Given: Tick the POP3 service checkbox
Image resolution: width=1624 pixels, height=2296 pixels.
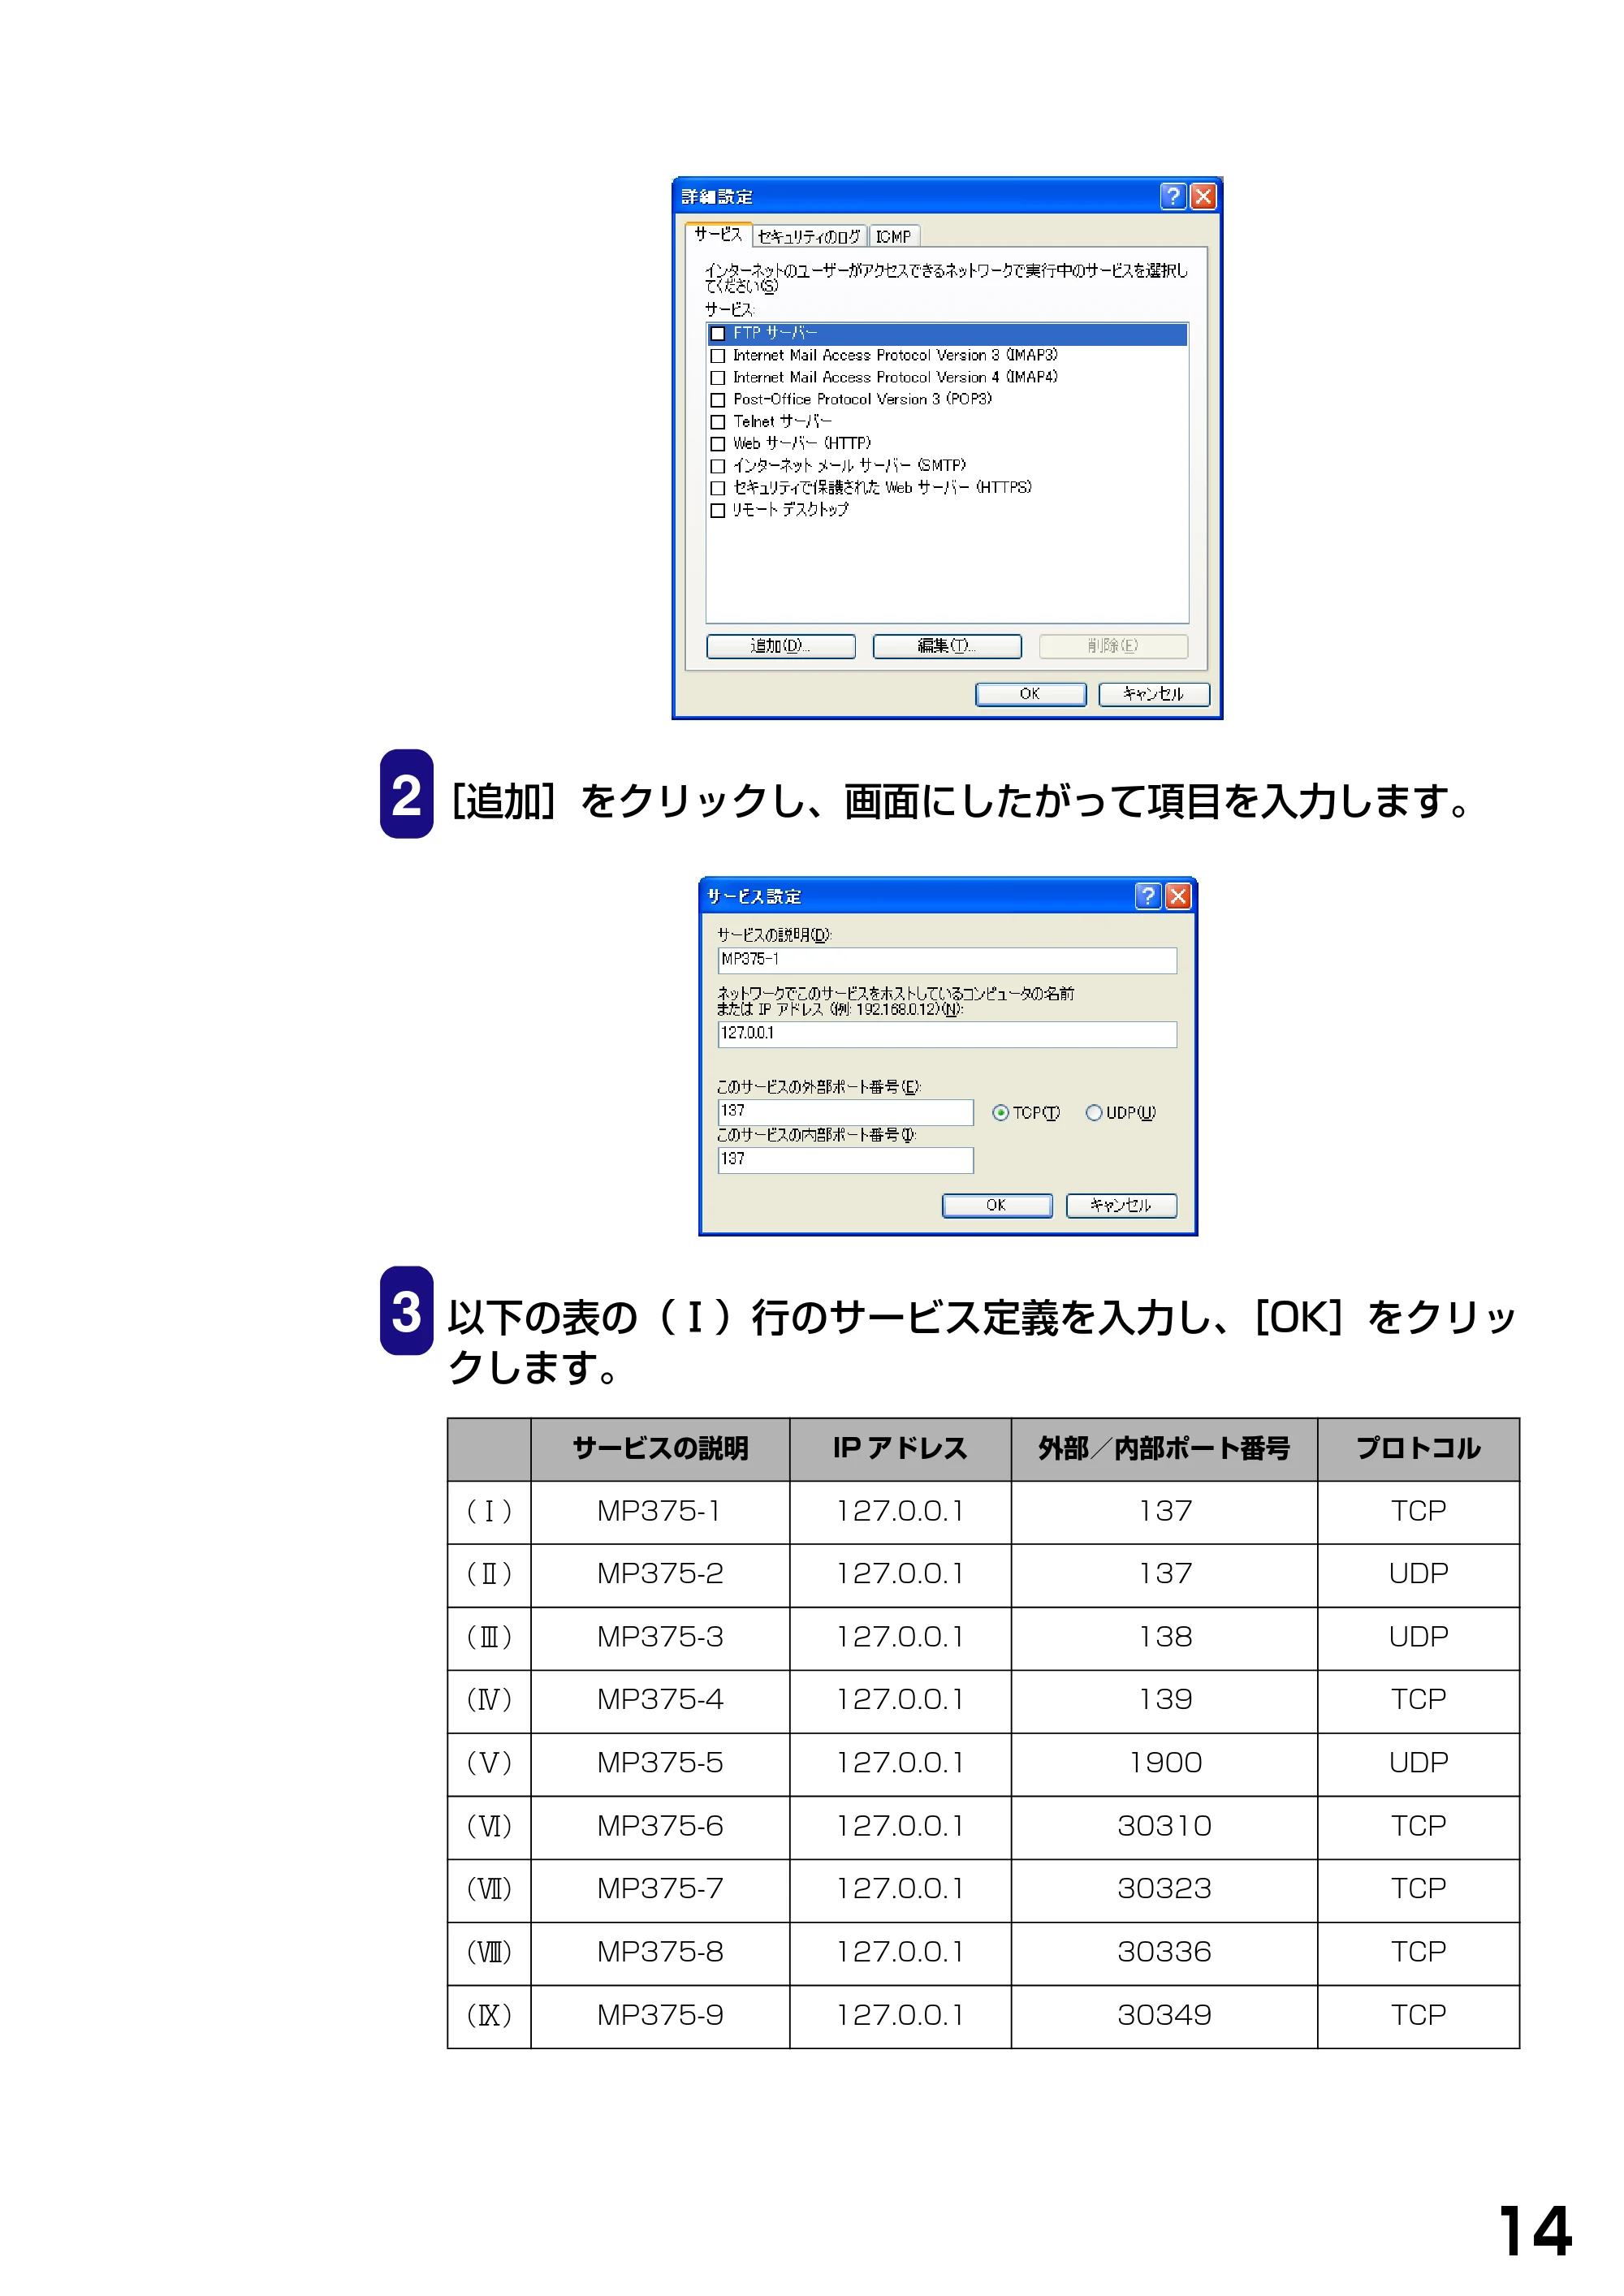Looking at the screenshot, I should coord(717,399).
